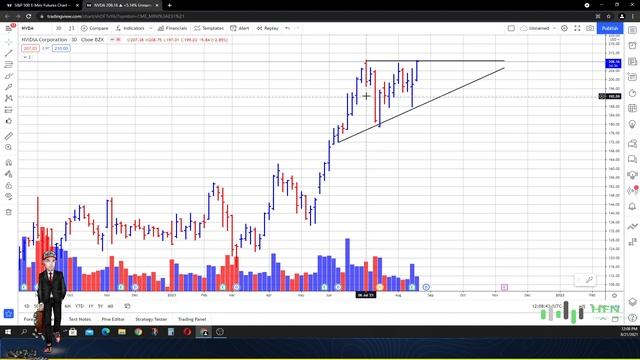Switch to the Strategy Tester tab
The width and height of the screenshot is (640, 360).
pos(151,319)
